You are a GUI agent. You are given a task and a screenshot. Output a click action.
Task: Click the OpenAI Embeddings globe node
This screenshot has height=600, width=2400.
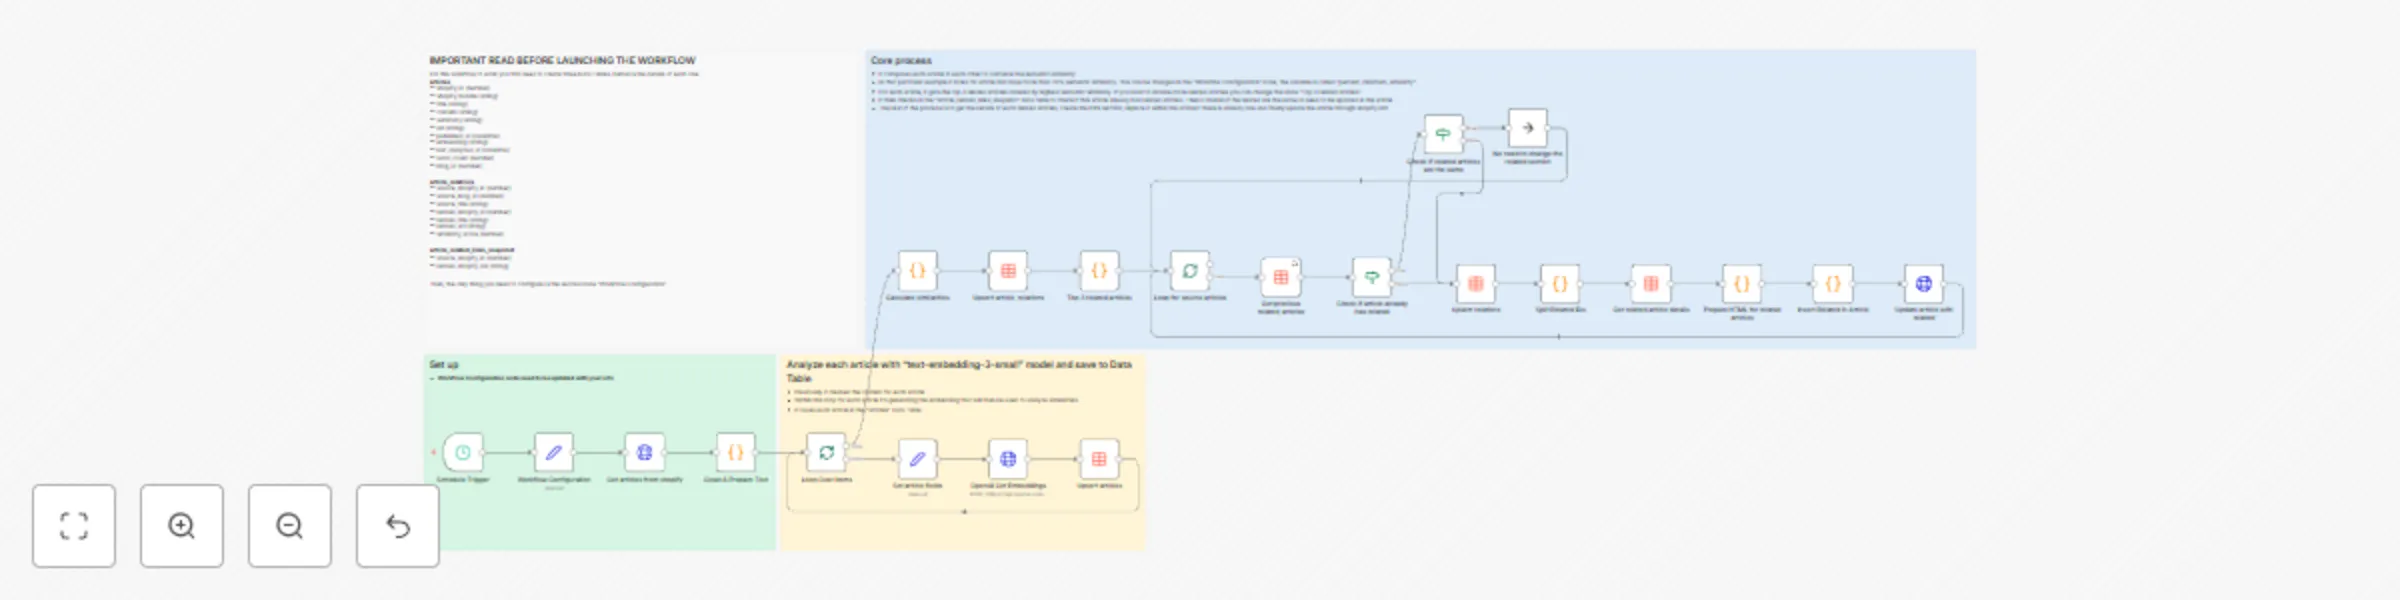point(1008,459)
